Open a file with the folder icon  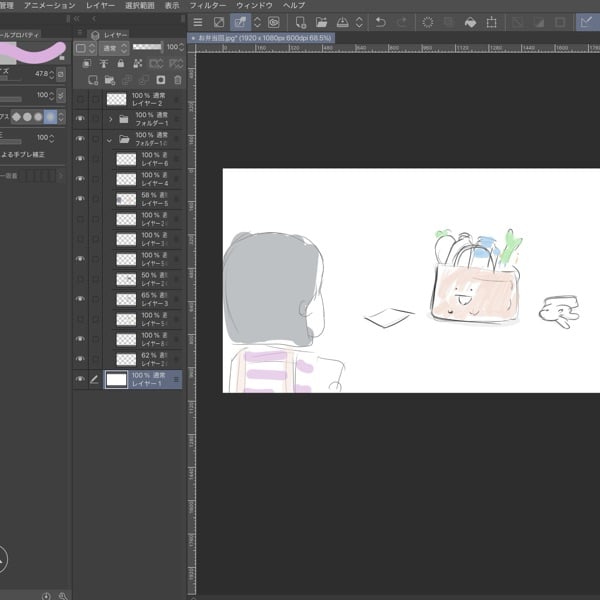[322, 22]
